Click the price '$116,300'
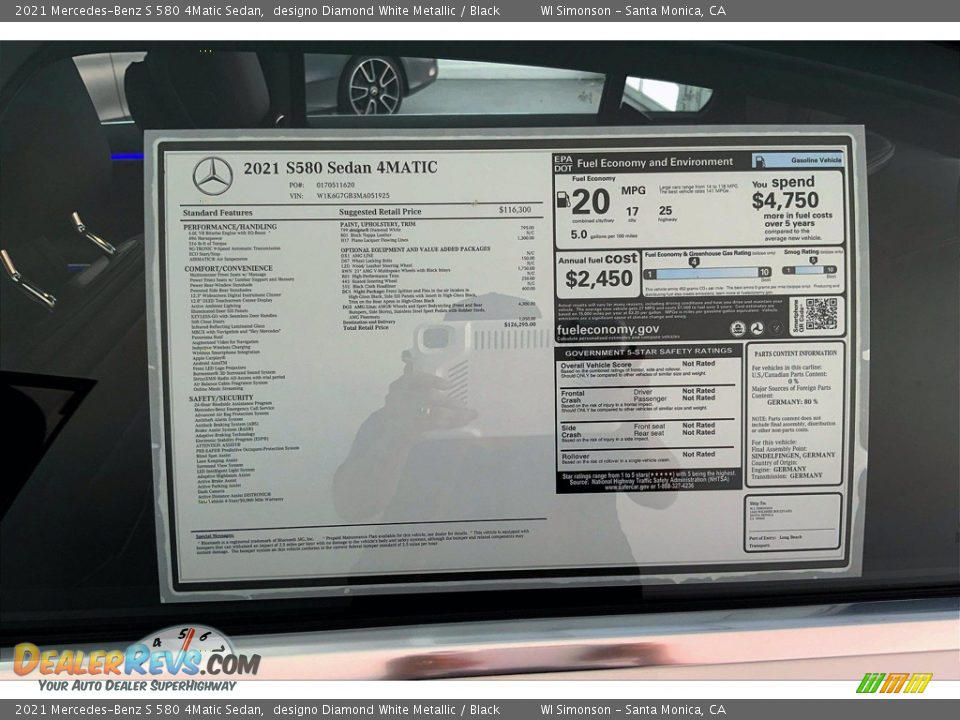 [515, 210]
